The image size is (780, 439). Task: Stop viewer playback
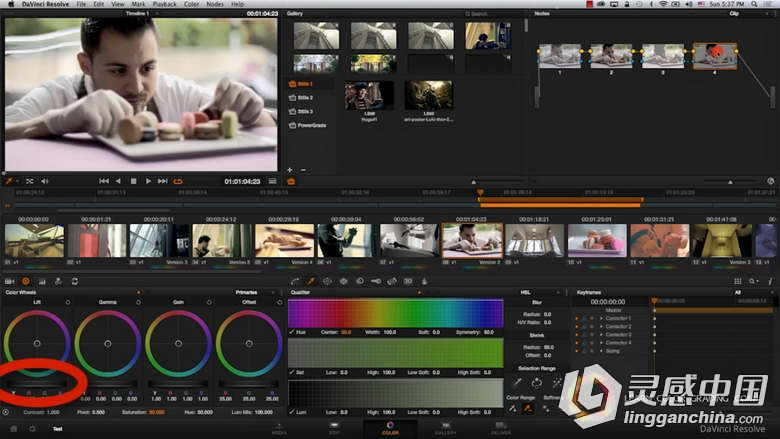[x=133, y=181]
